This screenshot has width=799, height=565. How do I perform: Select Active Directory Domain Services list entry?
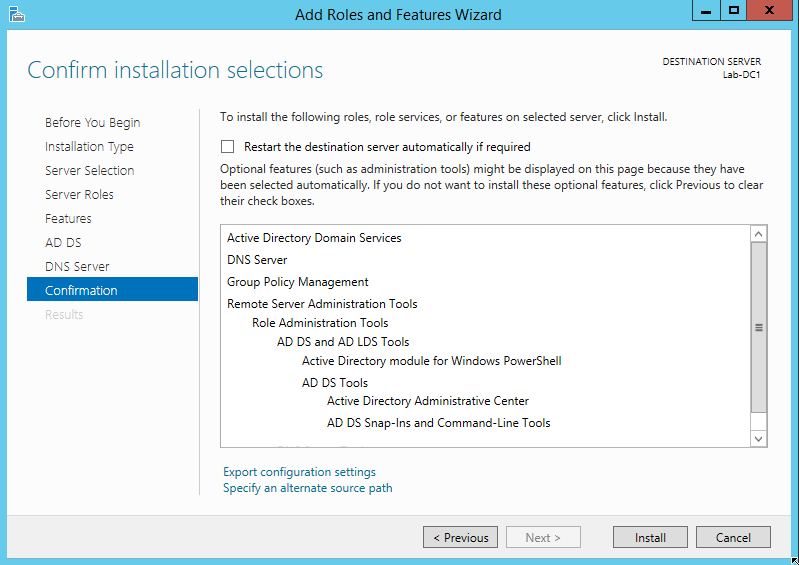point(314,238)
